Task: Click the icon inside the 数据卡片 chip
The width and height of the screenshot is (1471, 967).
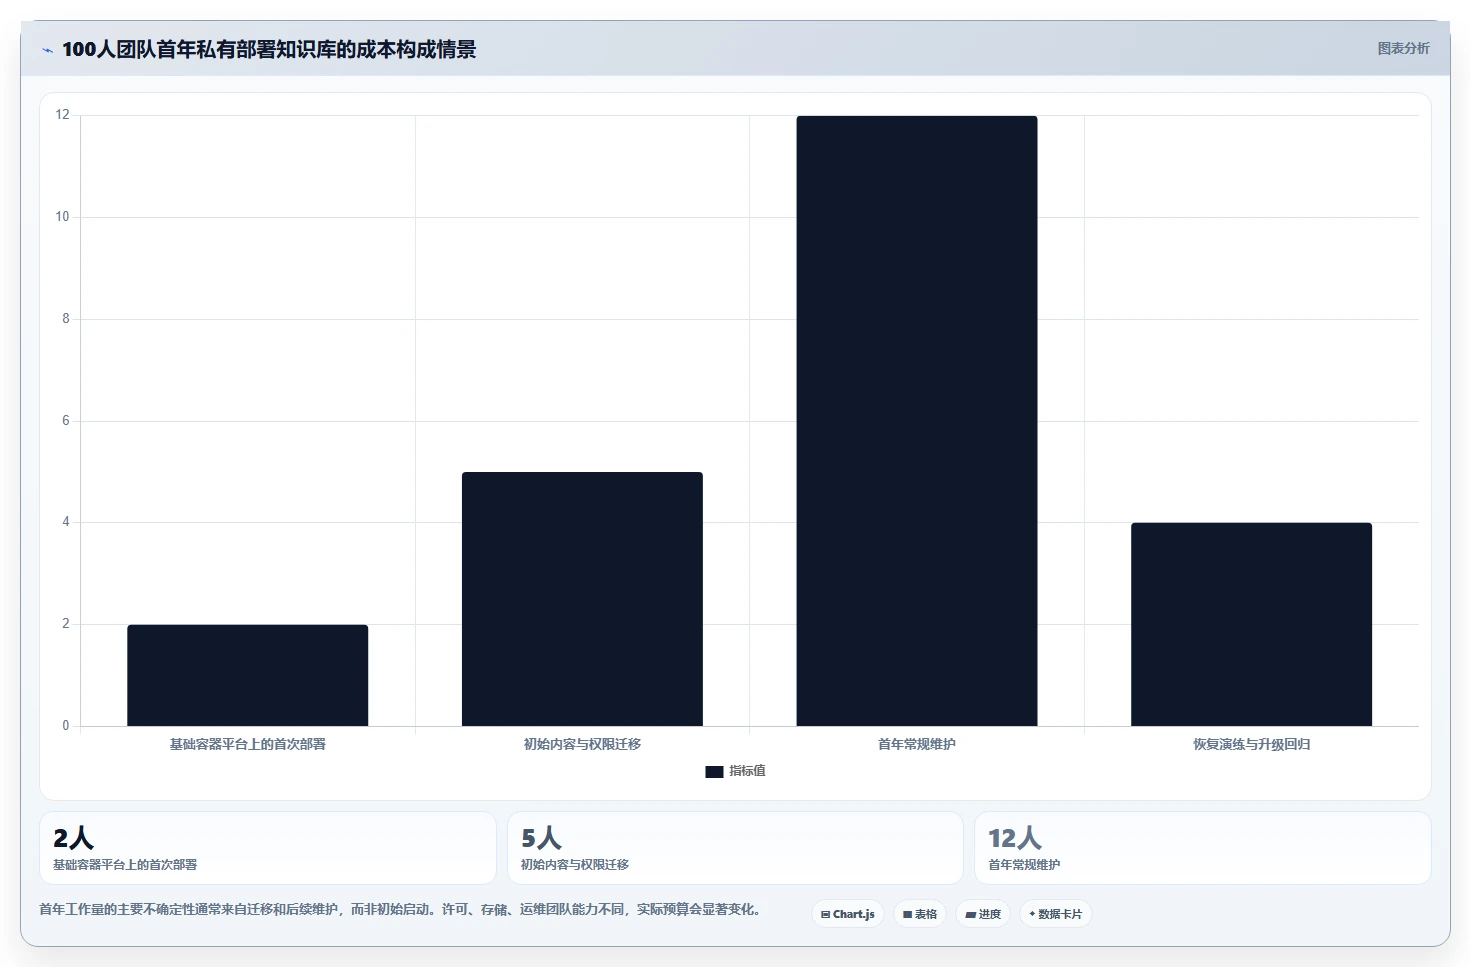Action: [1032, 914]
